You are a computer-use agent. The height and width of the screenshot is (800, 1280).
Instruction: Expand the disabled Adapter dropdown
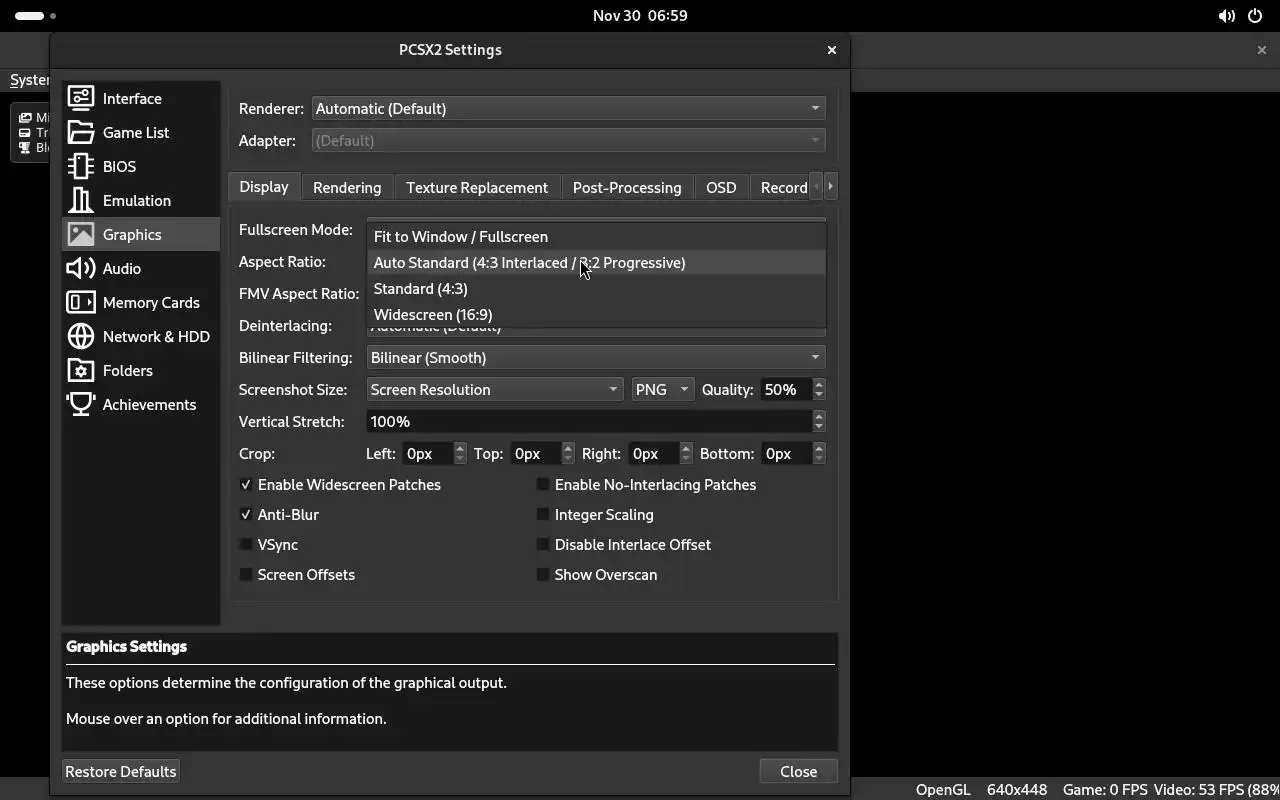click(x=568, y=140)
